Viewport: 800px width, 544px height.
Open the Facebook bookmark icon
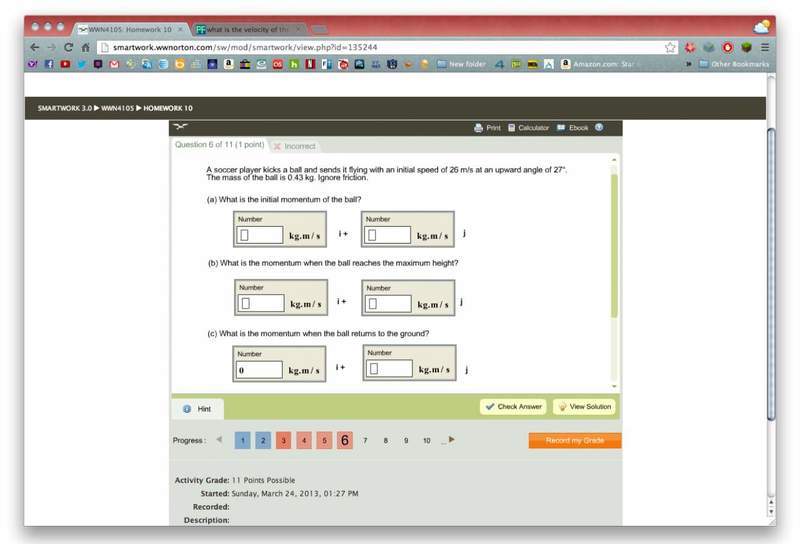click(x=49, y=64)
